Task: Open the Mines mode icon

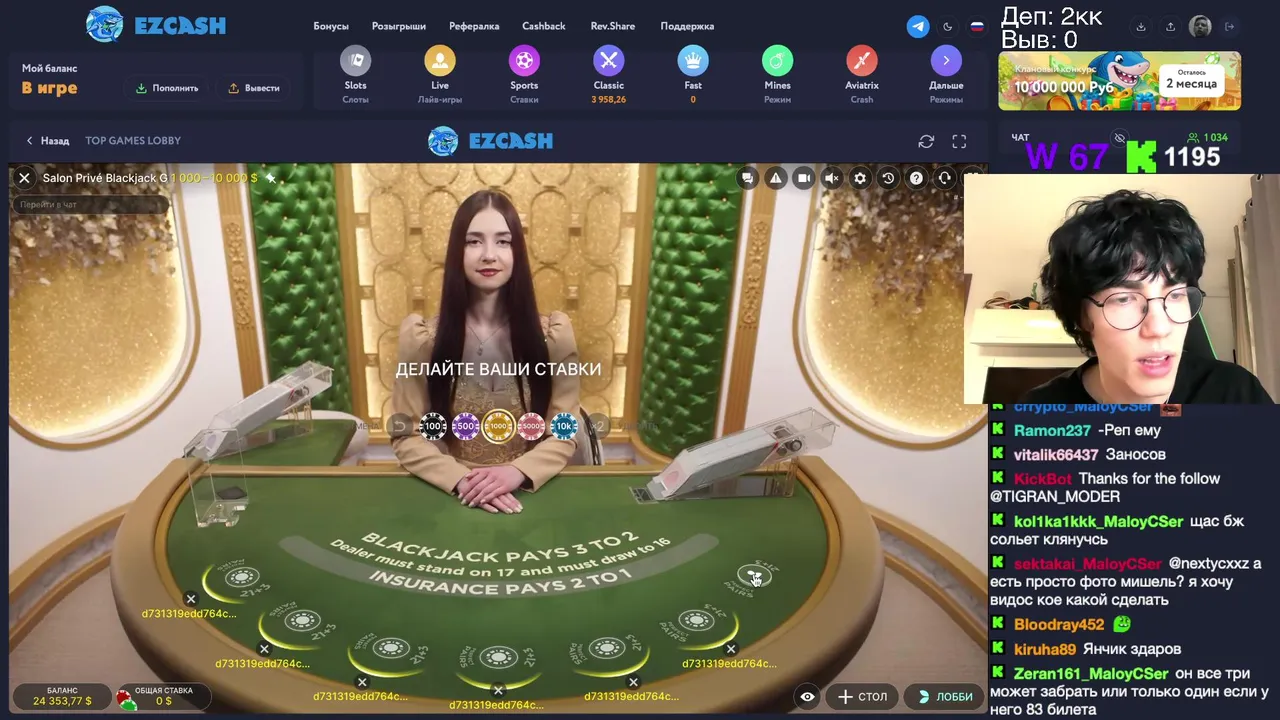Action: [777, 61]
